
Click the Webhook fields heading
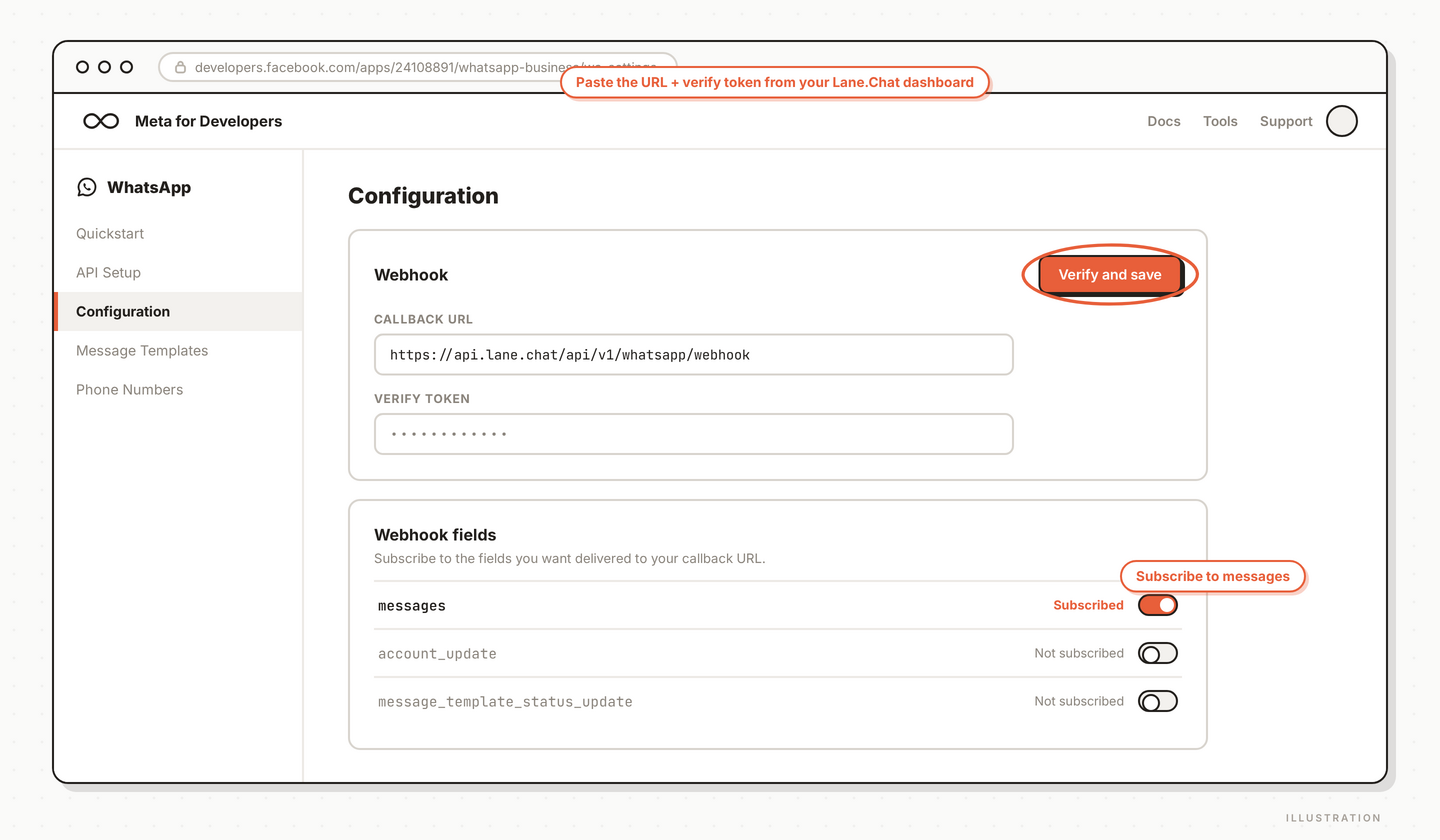coord(435,535)
